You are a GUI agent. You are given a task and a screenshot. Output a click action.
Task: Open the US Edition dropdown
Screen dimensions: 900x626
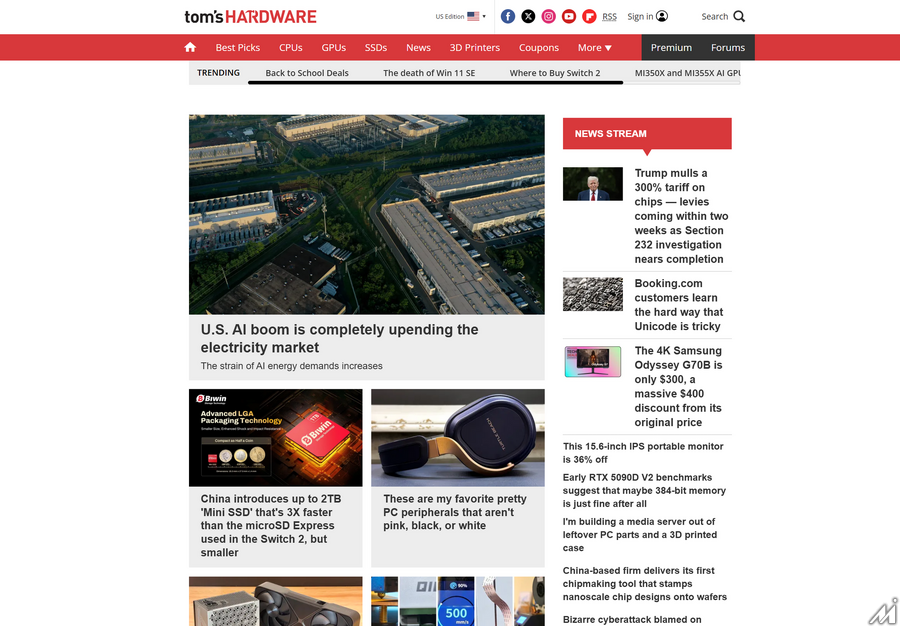[460, 16]
